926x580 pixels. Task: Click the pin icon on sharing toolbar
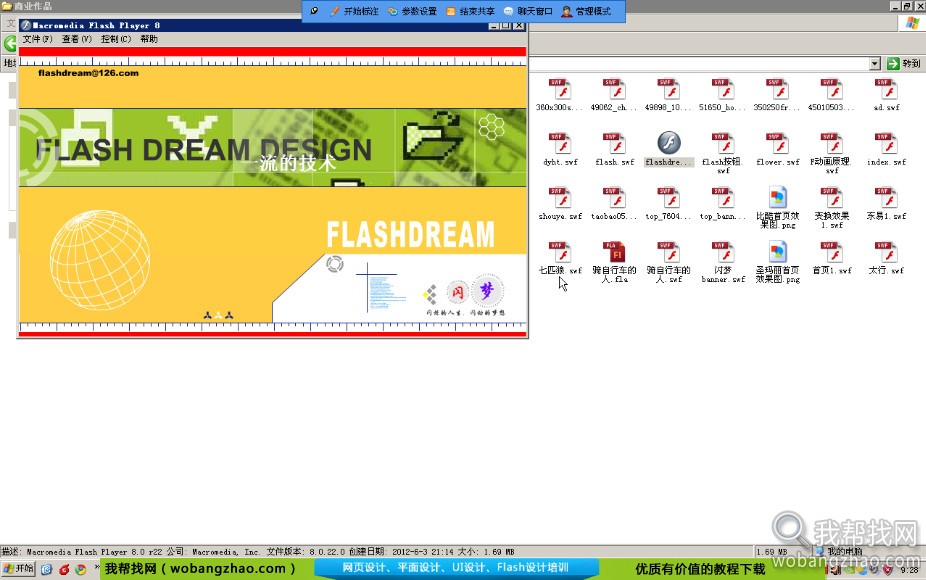314,11
